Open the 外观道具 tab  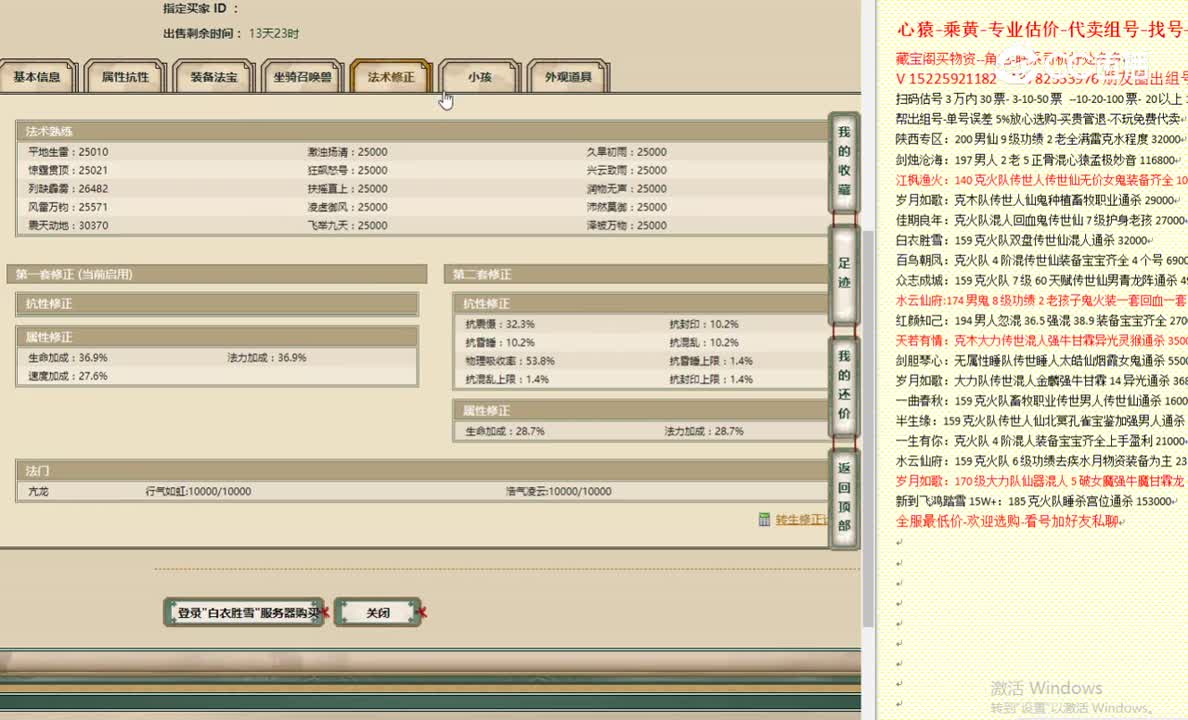568,77
